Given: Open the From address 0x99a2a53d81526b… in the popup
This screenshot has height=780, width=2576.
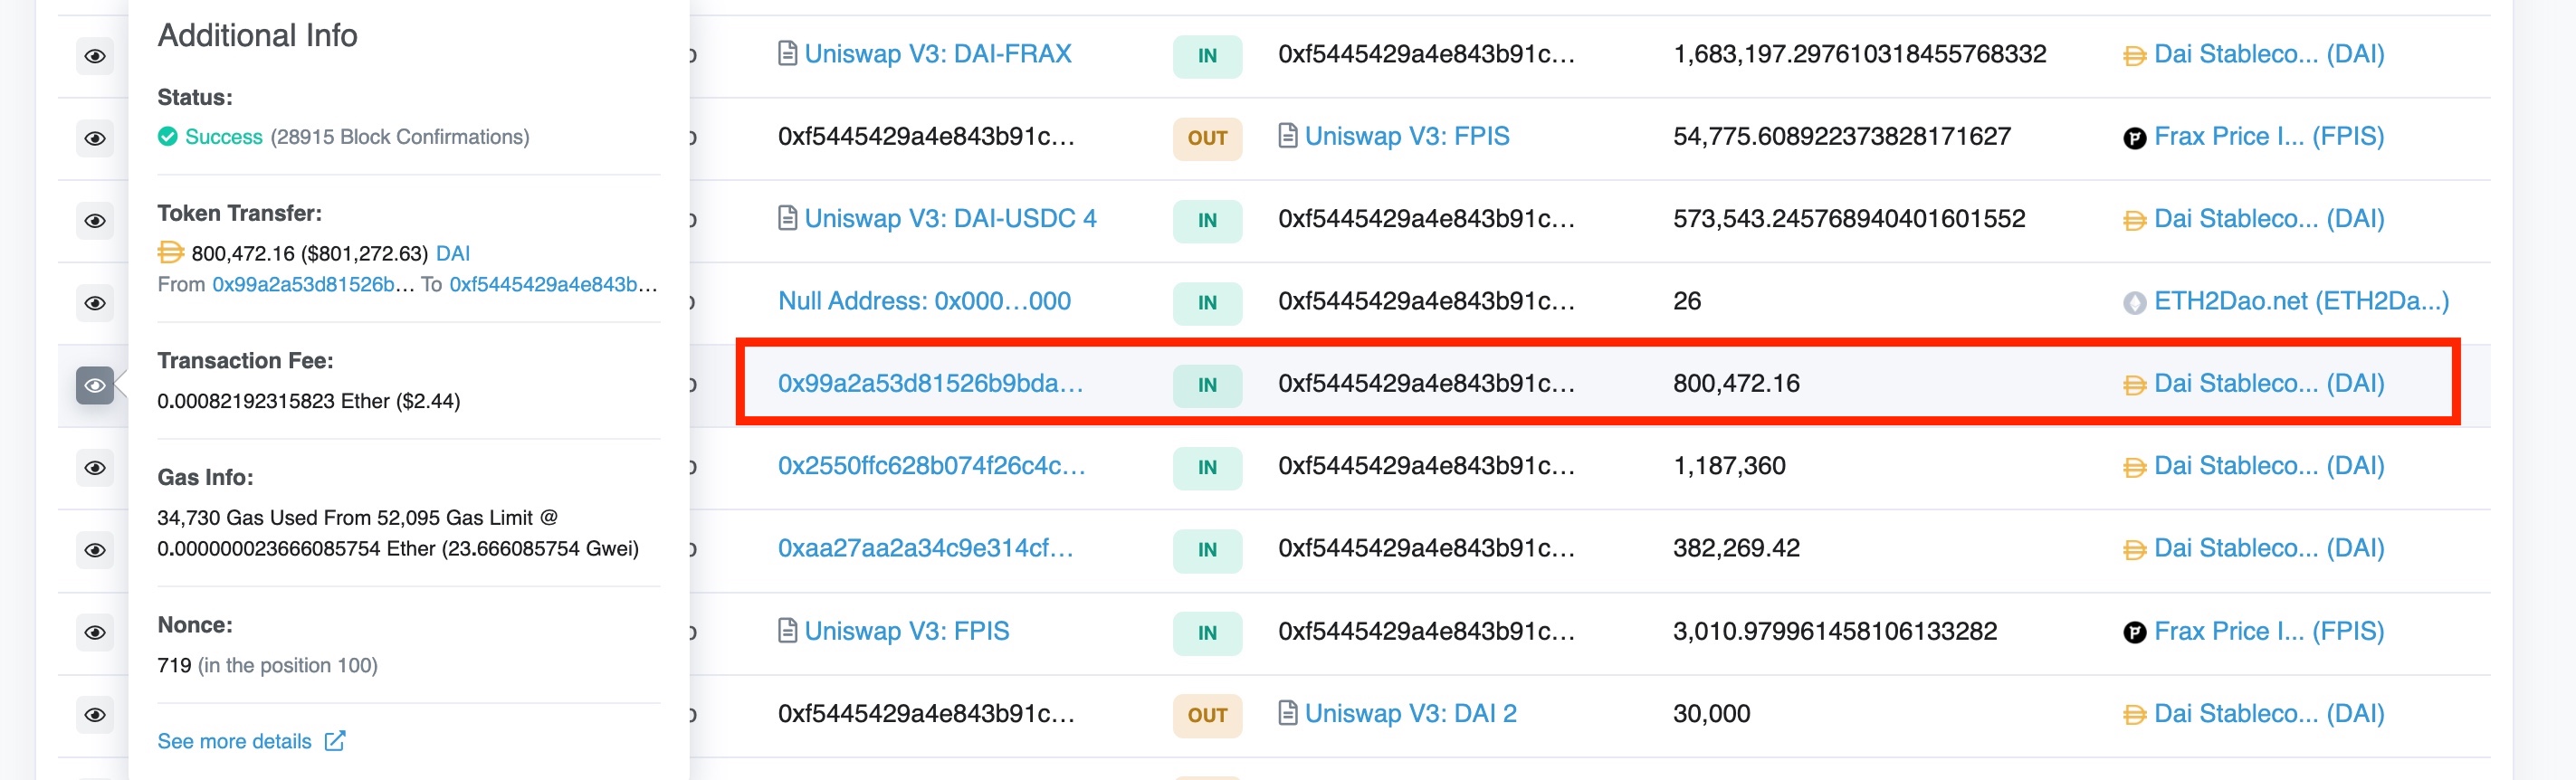Looking at the screenshot, I should [x=313, y=284].
